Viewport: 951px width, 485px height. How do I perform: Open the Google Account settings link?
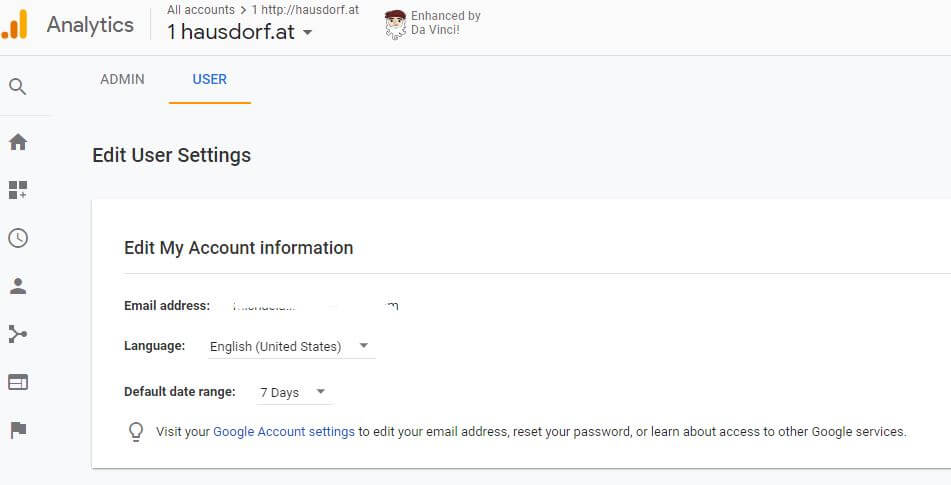(x=284, y=432)
